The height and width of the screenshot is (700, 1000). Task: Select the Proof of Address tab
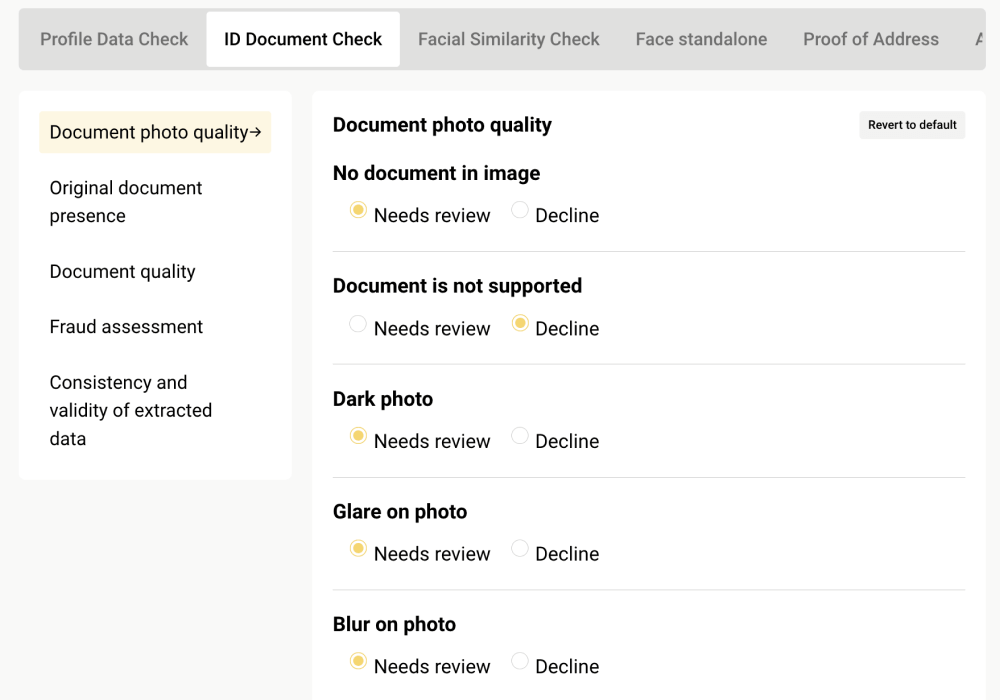(x=870, y=40)
